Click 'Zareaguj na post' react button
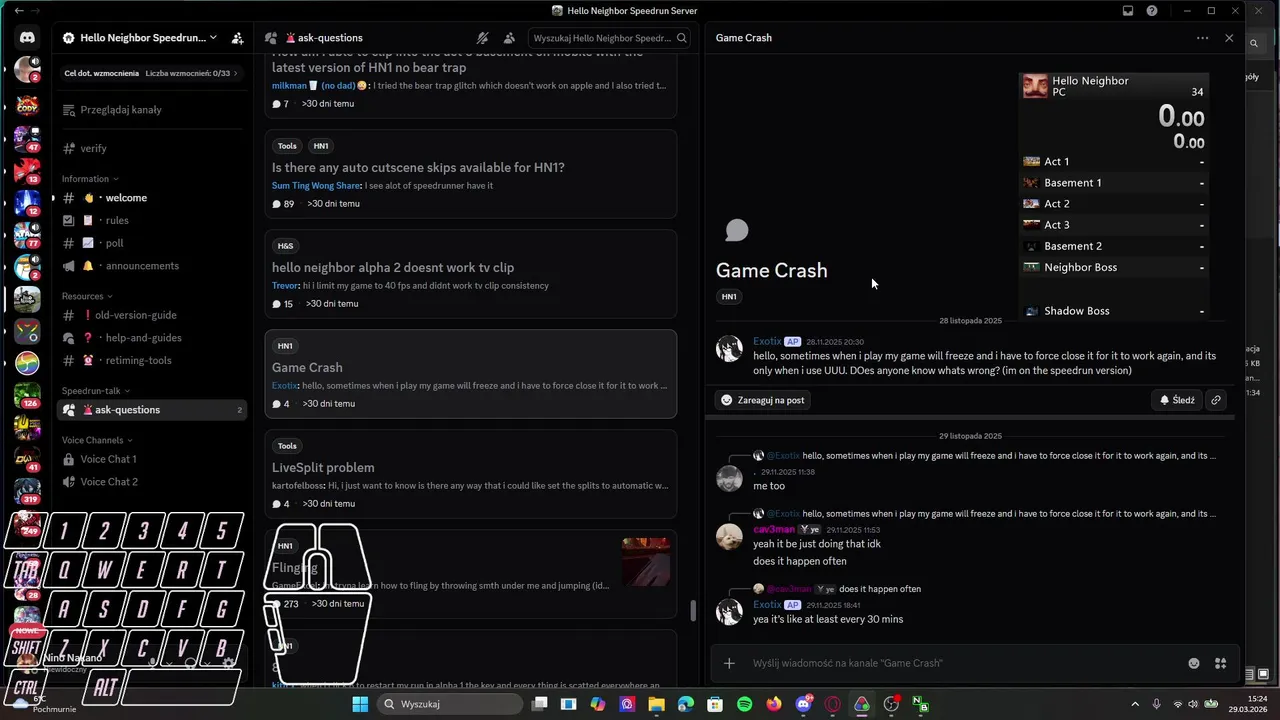1280x720 pixels. [763, 400]
